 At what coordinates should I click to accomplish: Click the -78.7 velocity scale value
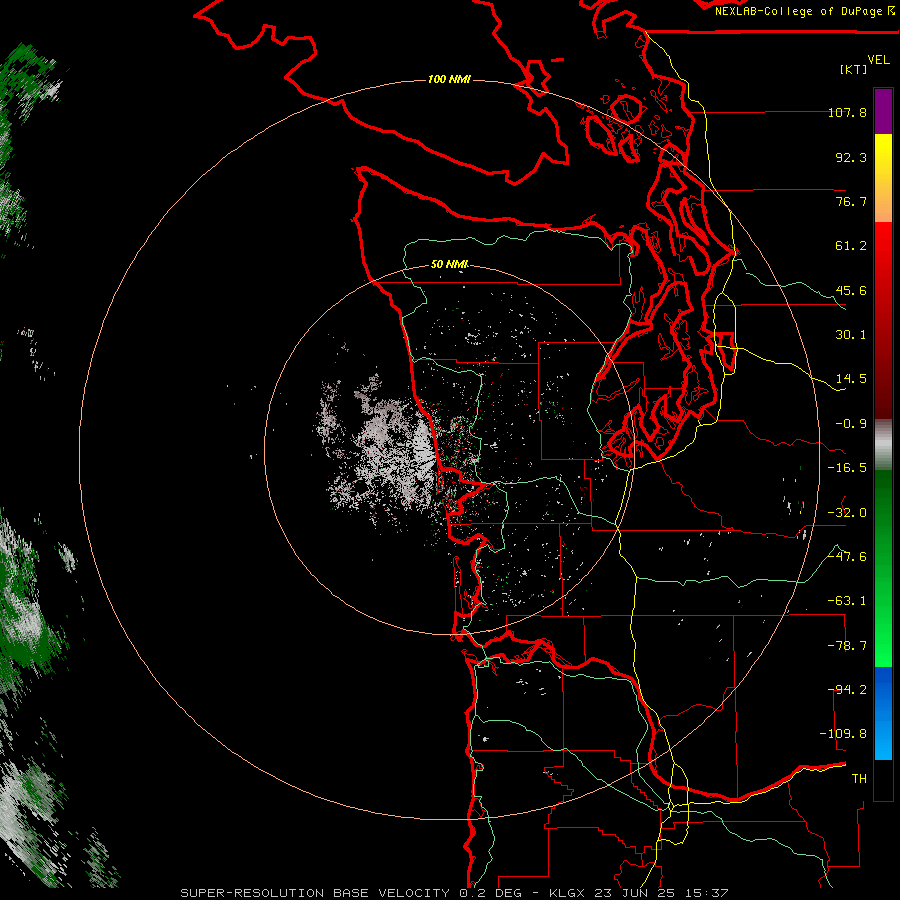click(847, 646)
